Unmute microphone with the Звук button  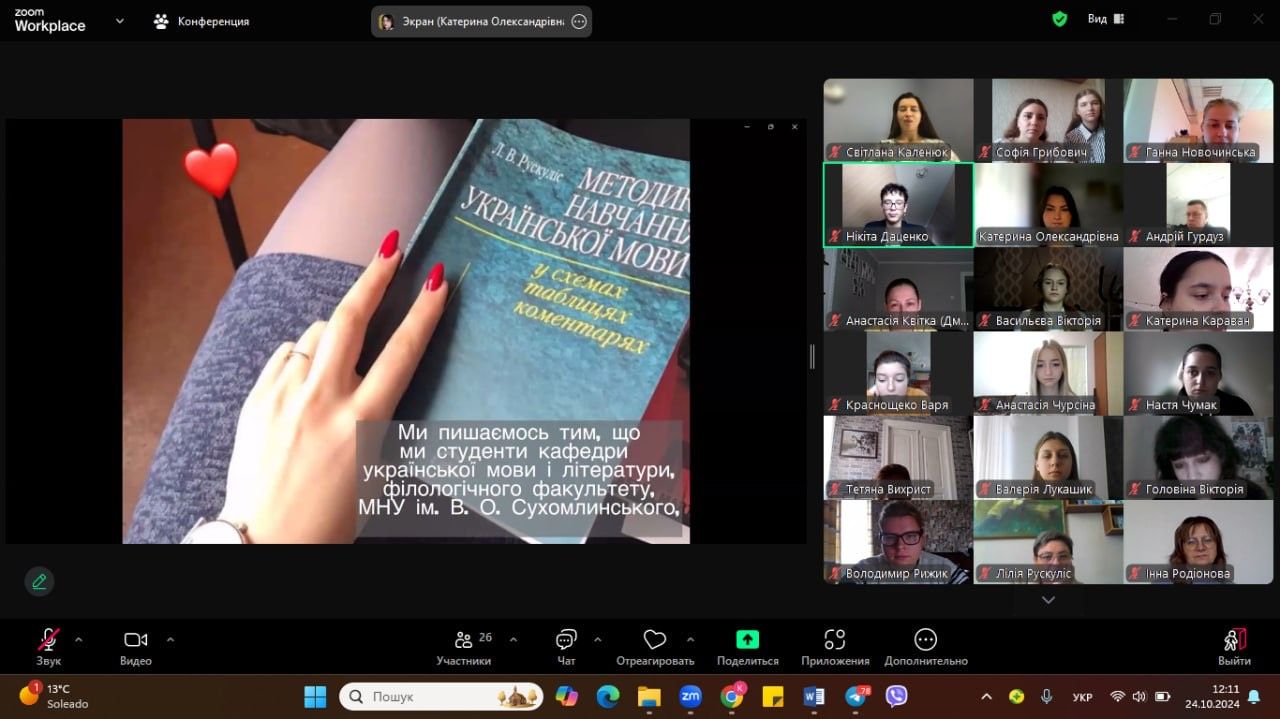pos(48,640)
